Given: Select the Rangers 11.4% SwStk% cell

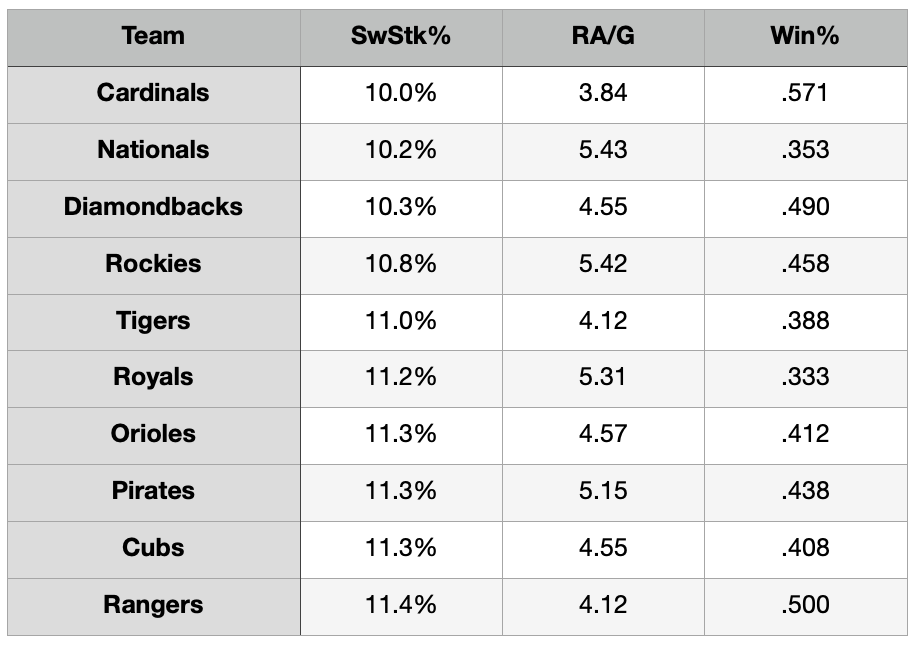Looking at the screenshot, I should click(x=401, y=605).
